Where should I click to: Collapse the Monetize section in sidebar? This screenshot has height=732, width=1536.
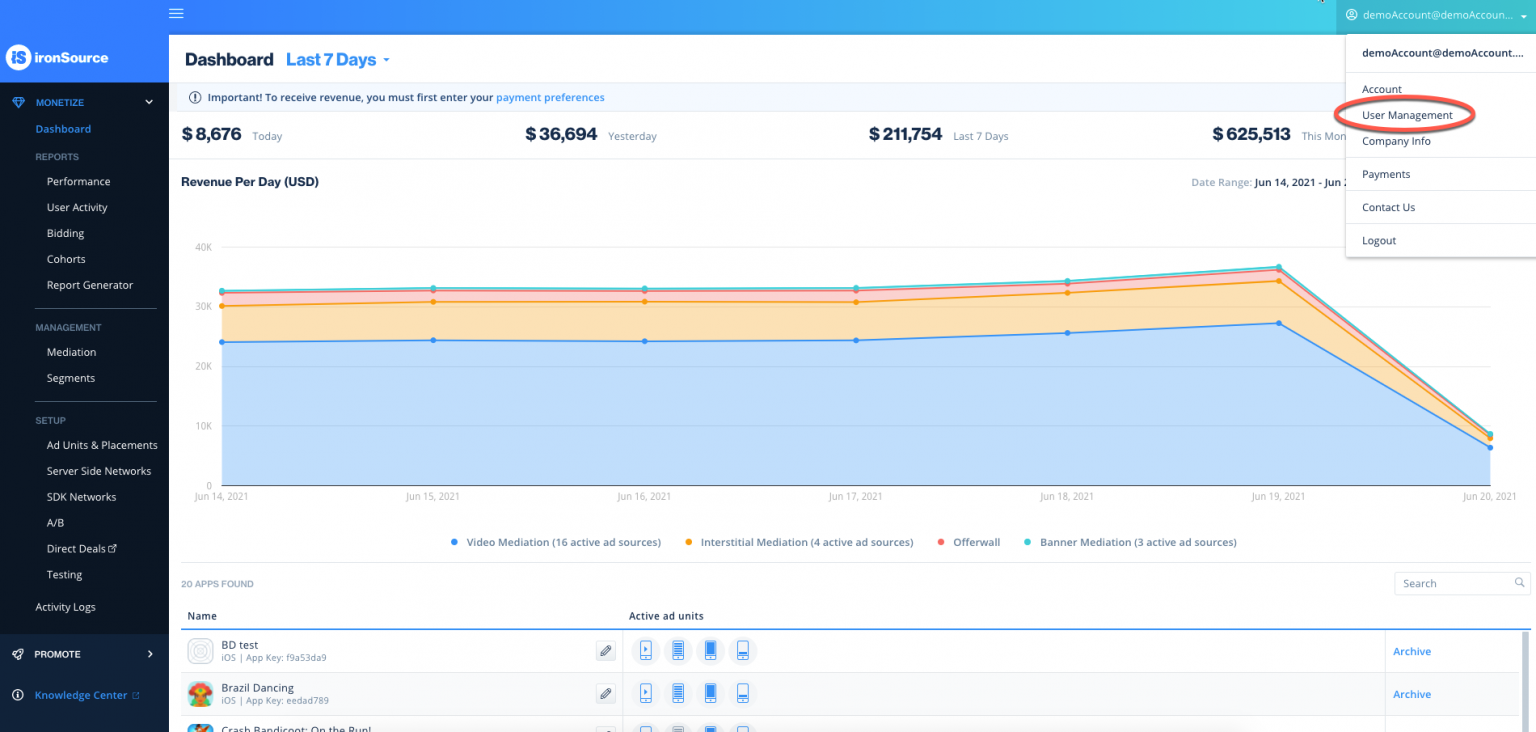149,102
